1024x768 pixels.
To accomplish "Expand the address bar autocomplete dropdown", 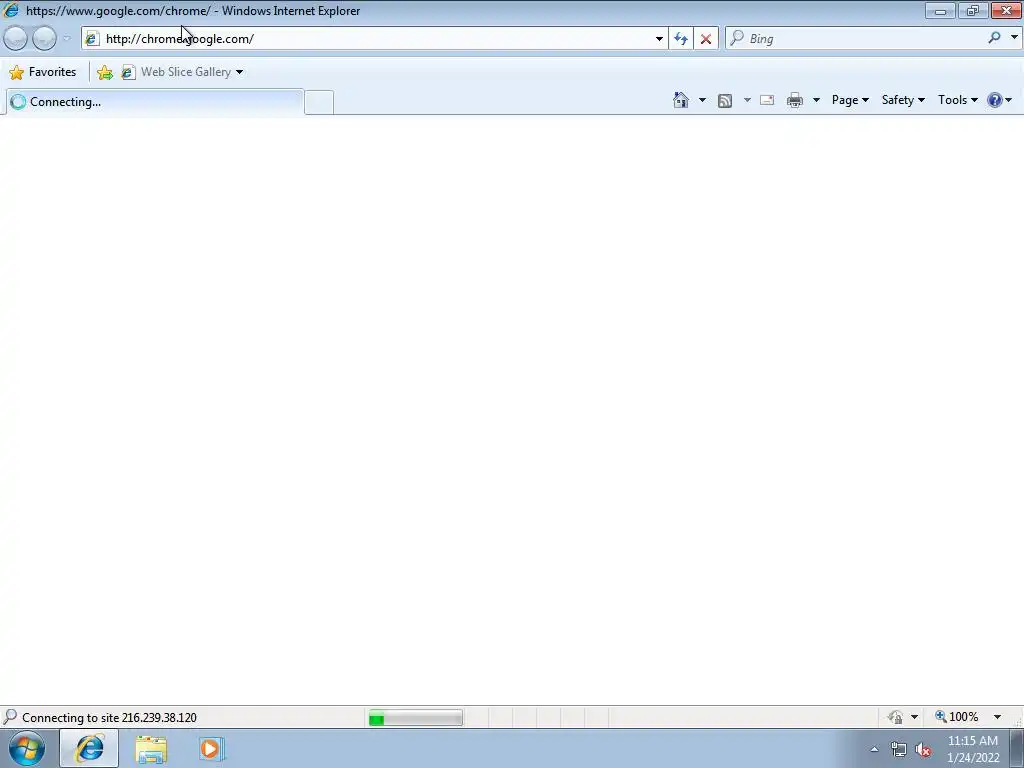I will pos(659,39).
